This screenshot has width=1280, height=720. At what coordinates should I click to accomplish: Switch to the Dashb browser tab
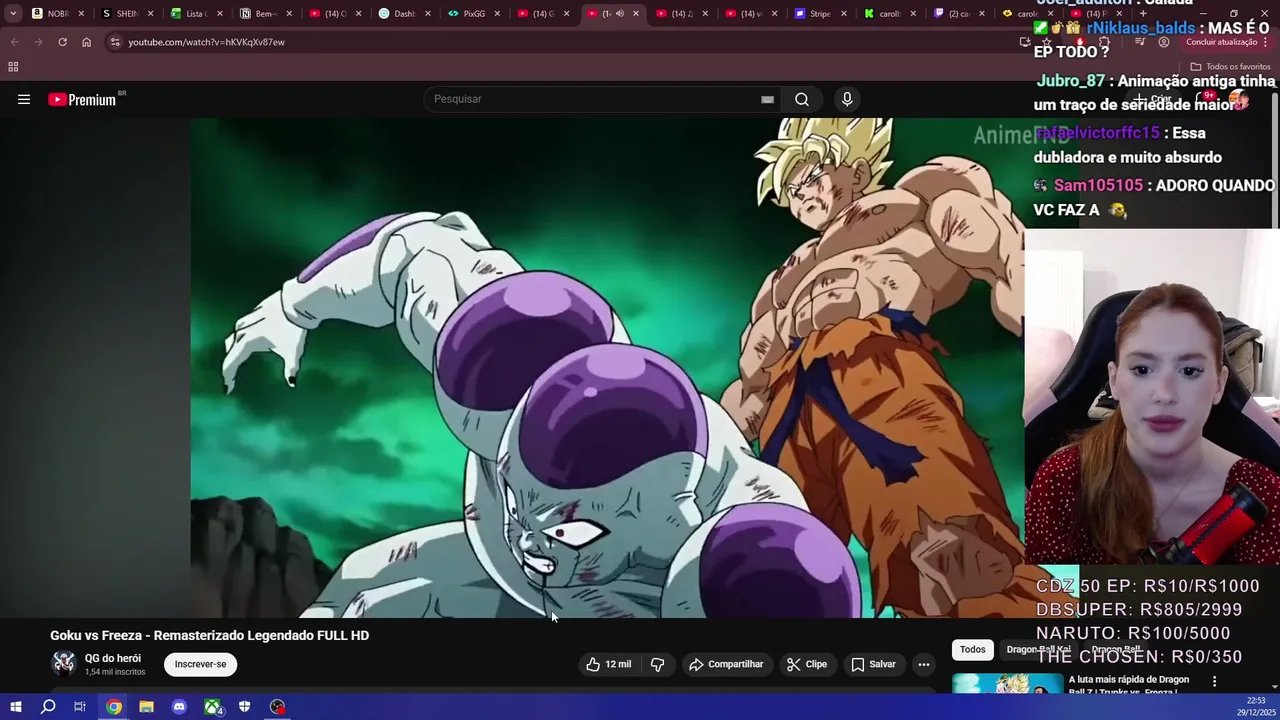tap(403, 14)
